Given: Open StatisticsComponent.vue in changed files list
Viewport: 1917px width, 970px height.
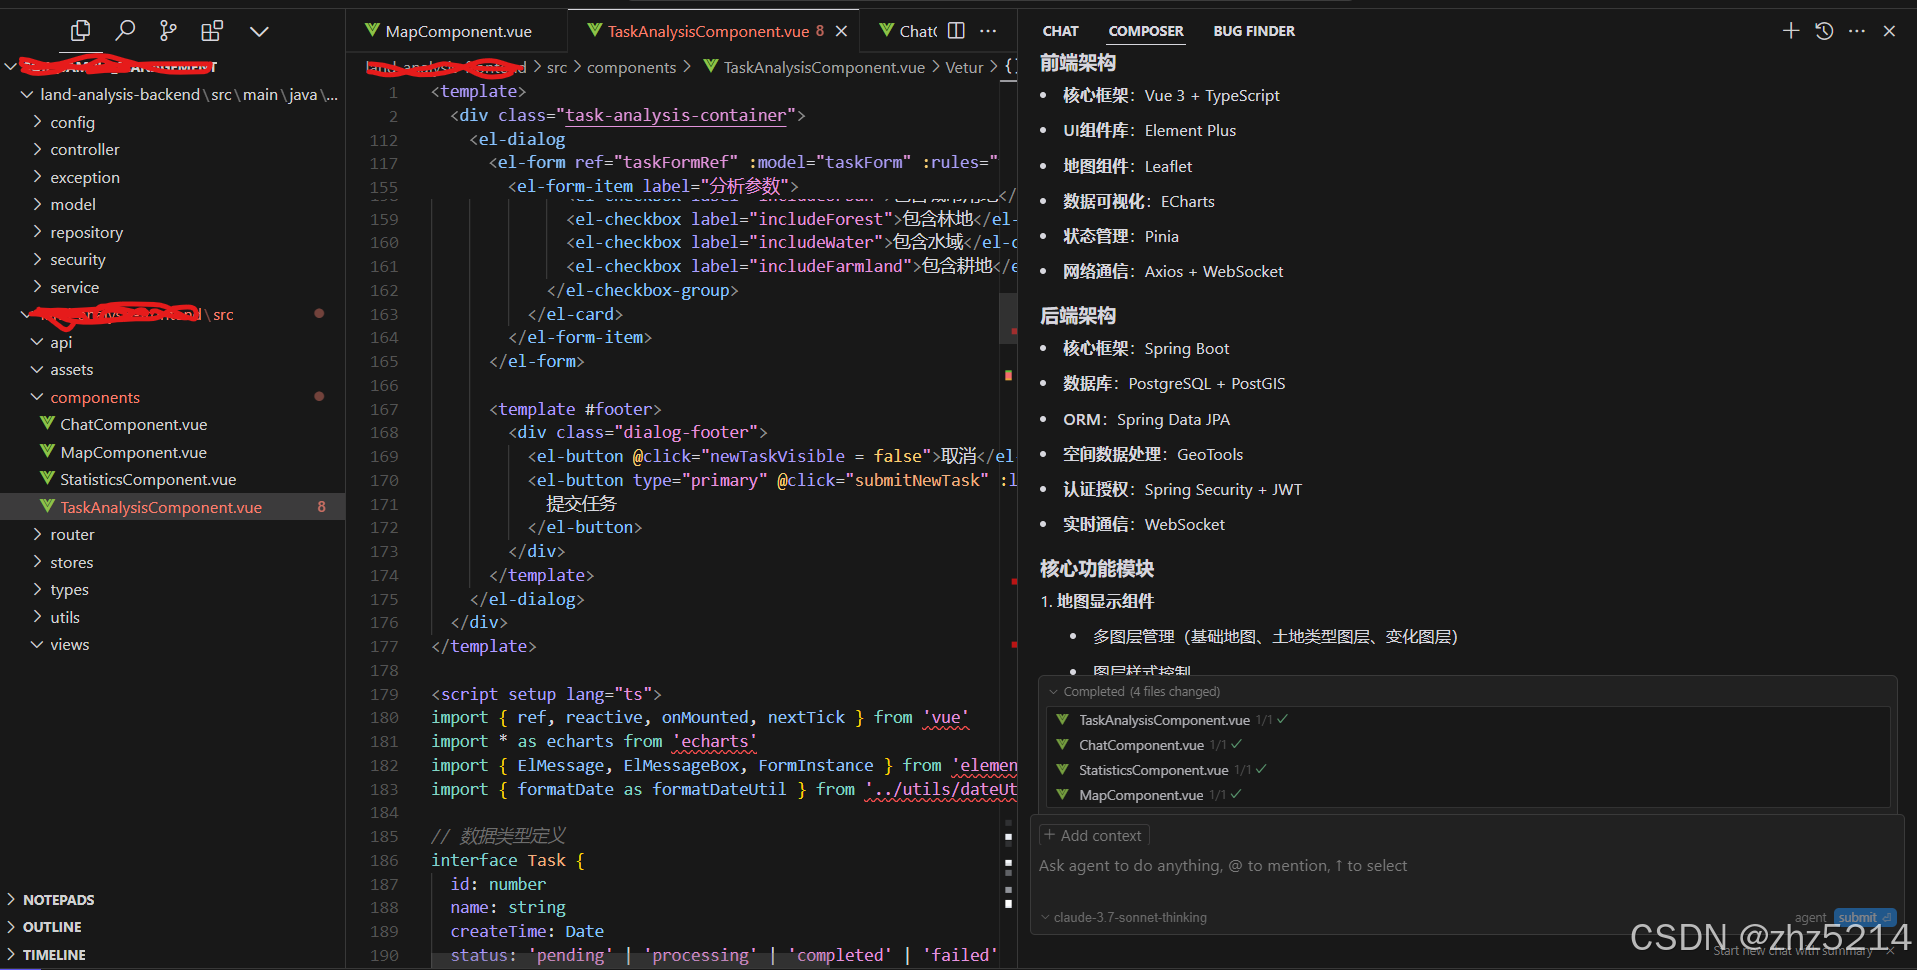Looking at the screenshot, I should (x=1153, y=770).
